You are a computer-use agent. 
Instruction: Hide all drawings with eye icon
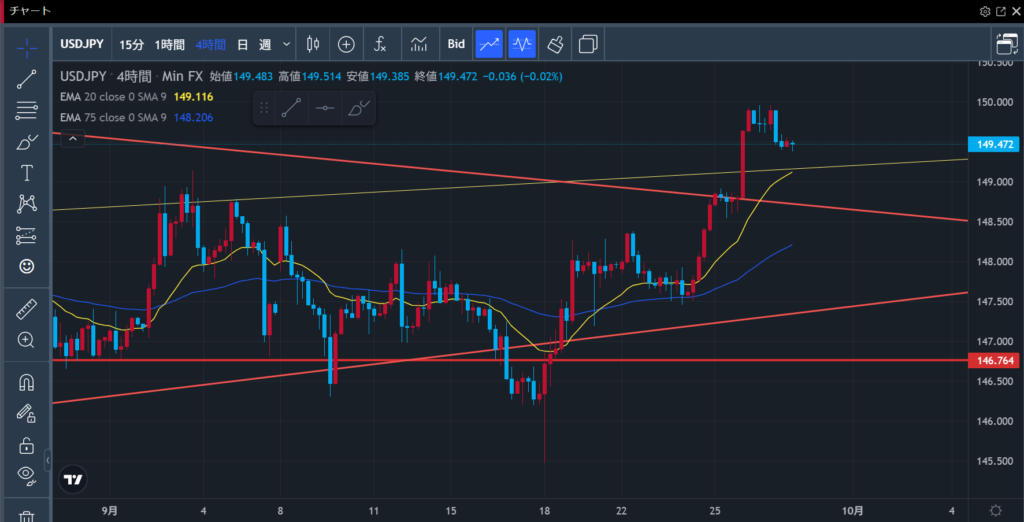click(27, 475)
